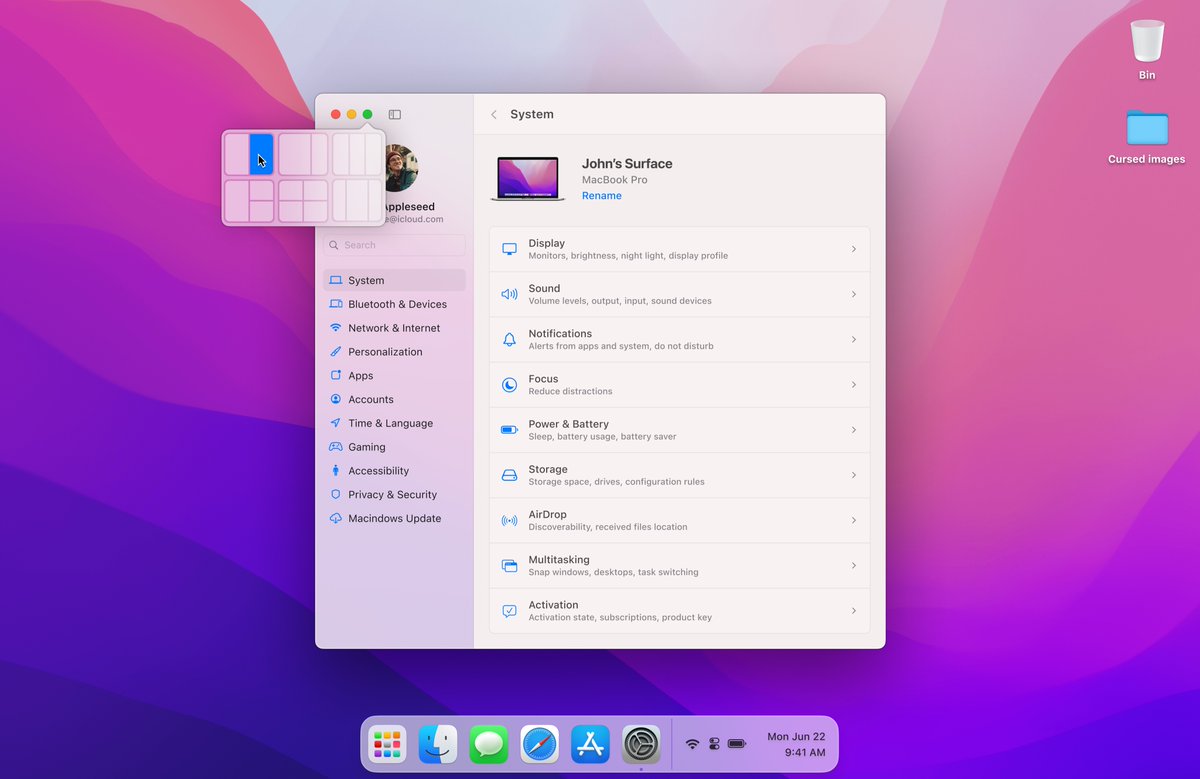This screenshot has width=1200, height=779.
Task: Click the Power & Battery icon
Action: (509, 430)
